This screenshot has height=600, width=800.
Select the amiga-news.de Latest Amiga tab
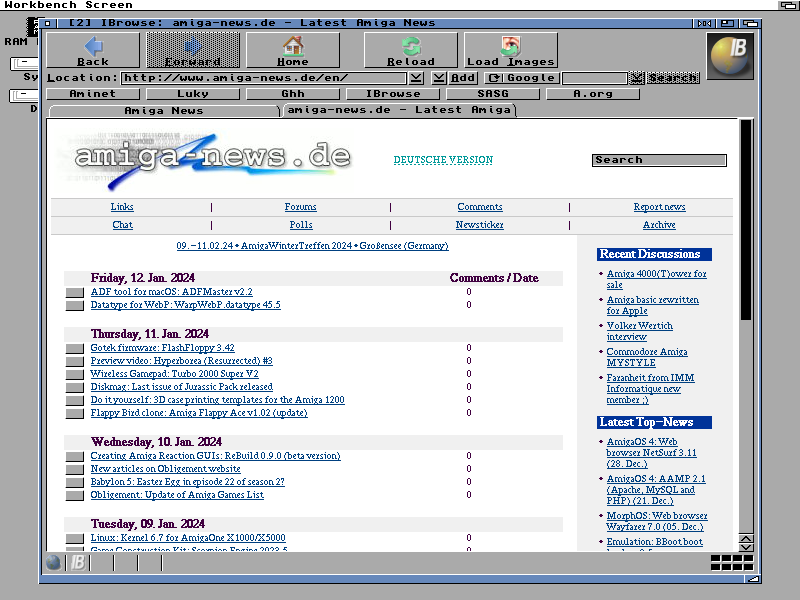click(399, 110)
